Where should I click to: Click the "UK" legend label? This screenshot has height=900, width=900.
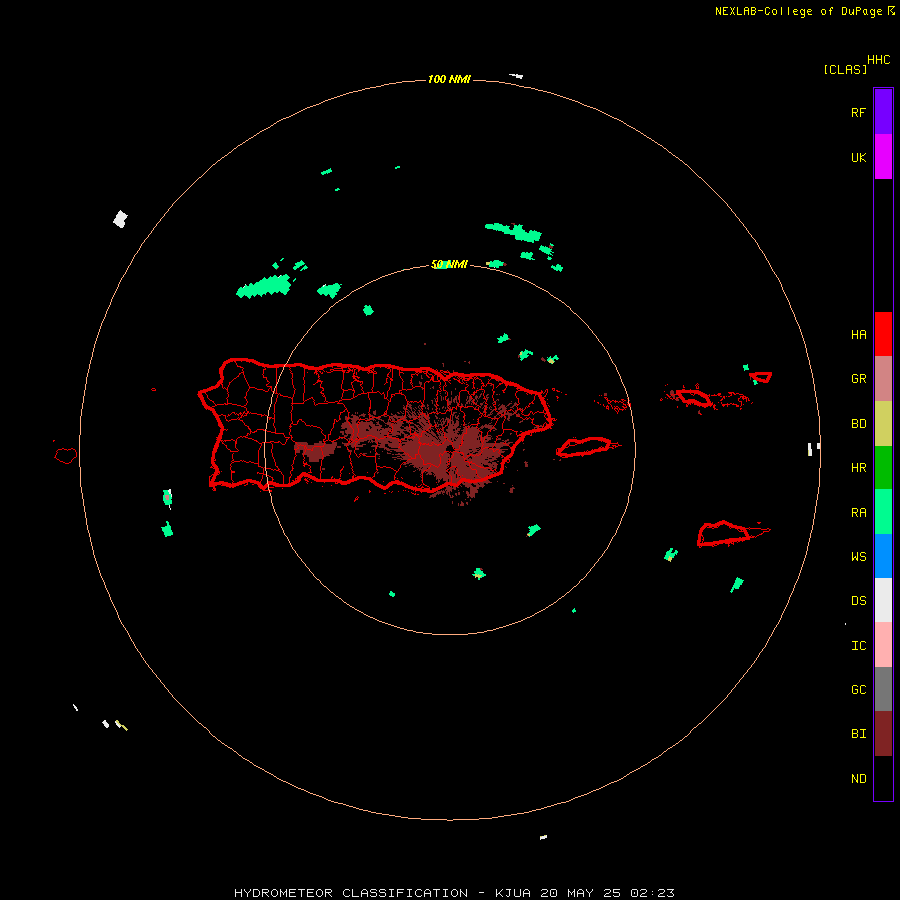click(858, 157)
